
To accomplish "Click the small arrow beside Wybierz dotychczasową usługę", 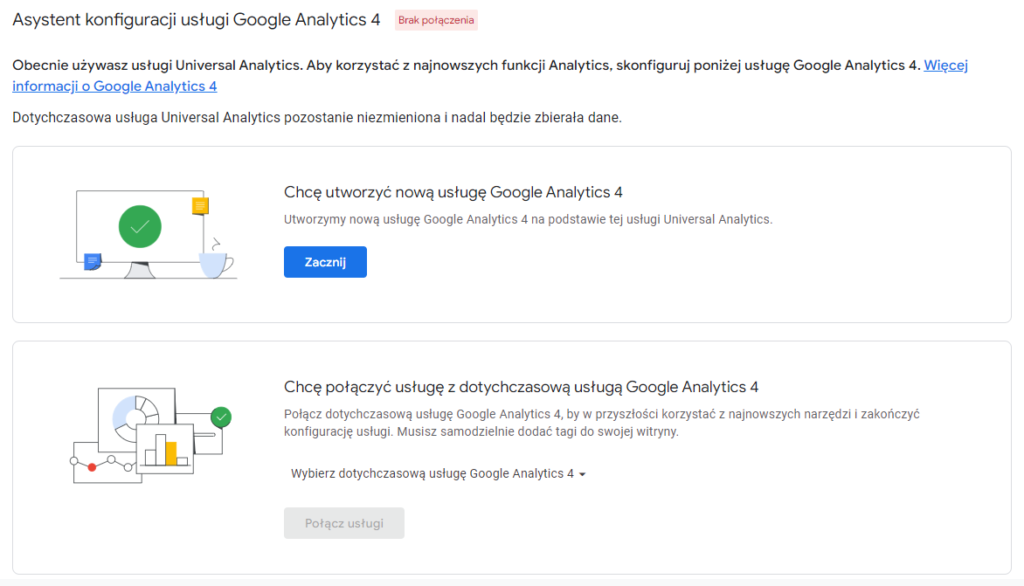I will click(x=583, y=474).
